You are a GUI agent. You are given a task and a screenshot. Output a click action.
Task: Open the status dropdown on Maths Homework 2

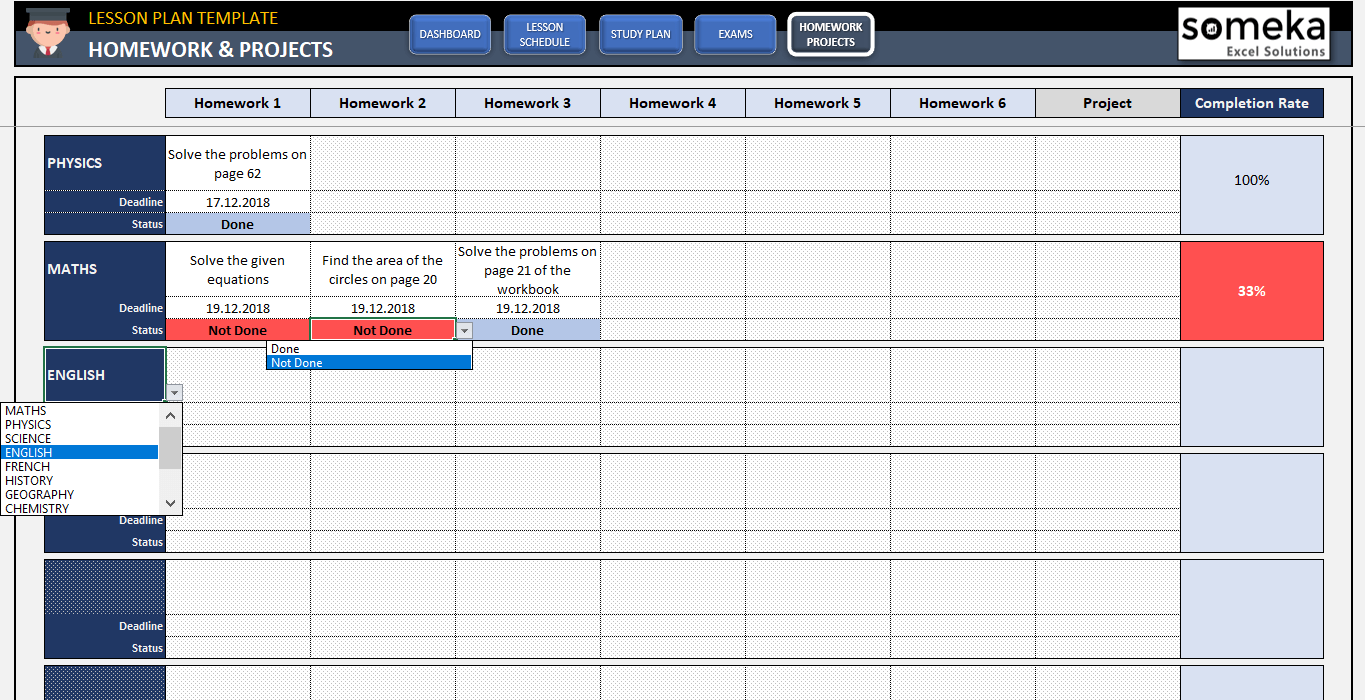pos(463,329)
